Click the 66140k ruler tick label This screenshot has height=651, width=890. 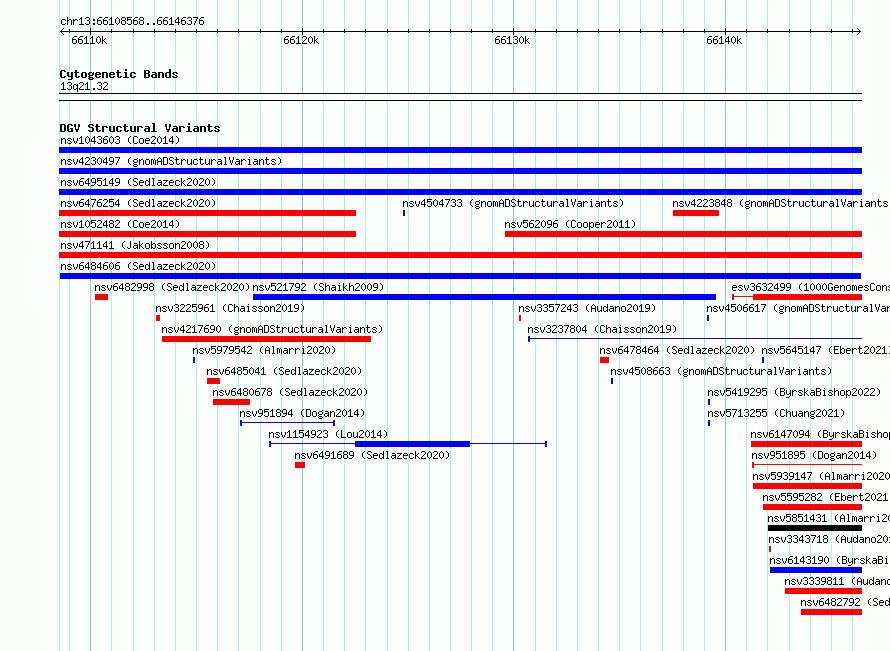click(x=724, y=40)
